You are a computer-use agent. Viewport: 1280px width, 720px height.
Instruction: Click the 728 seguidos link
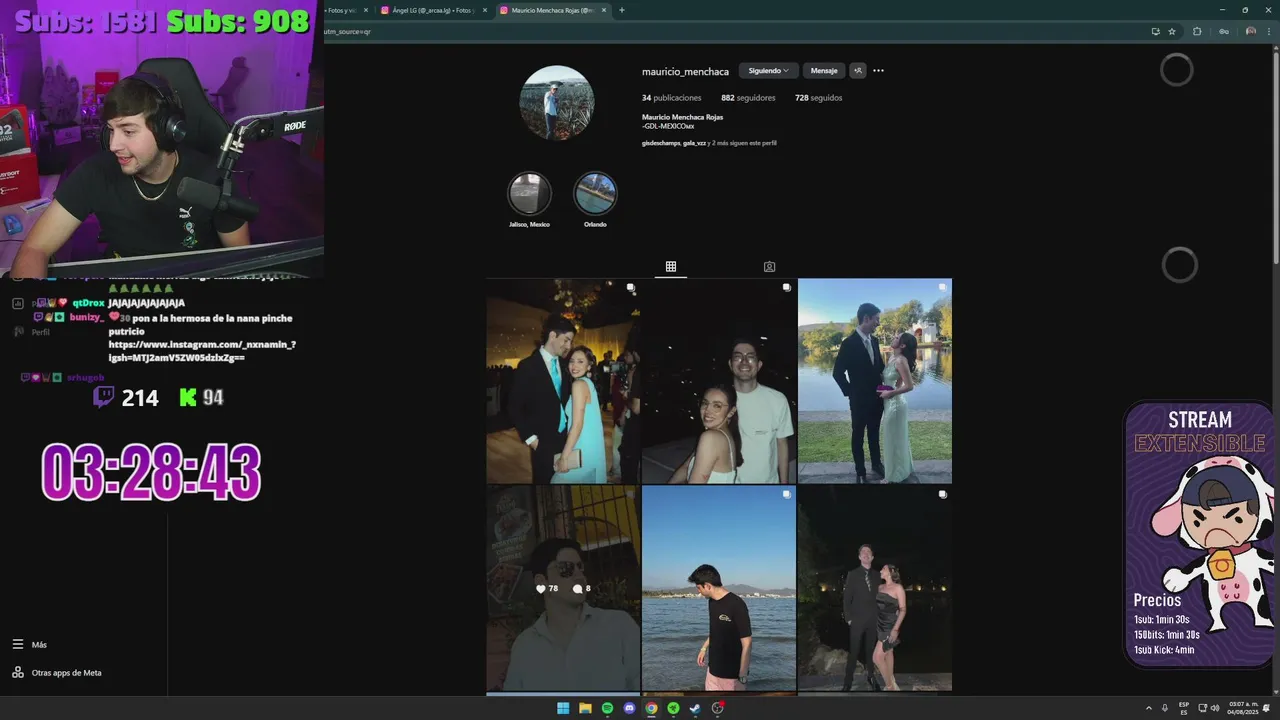coord(818,98)
